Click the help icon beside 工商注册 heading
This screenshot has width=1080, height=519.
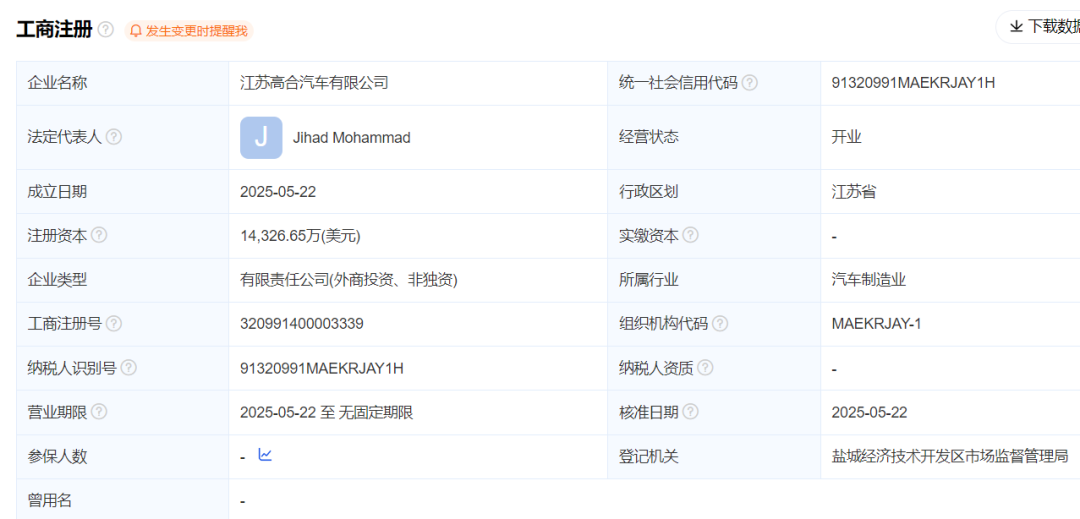pyautogui.click(x=106, y=30)
